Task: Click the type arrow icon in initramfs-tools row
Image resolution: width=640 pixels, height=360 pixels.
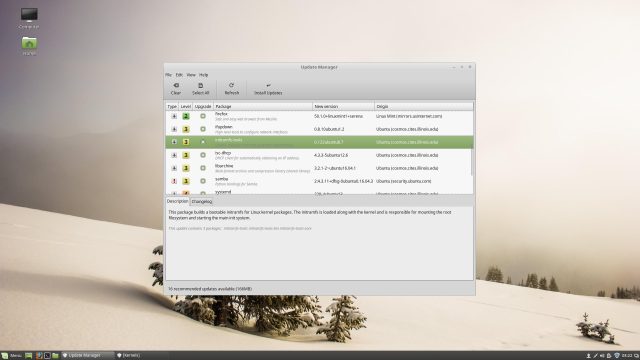Action: point(174,142)
